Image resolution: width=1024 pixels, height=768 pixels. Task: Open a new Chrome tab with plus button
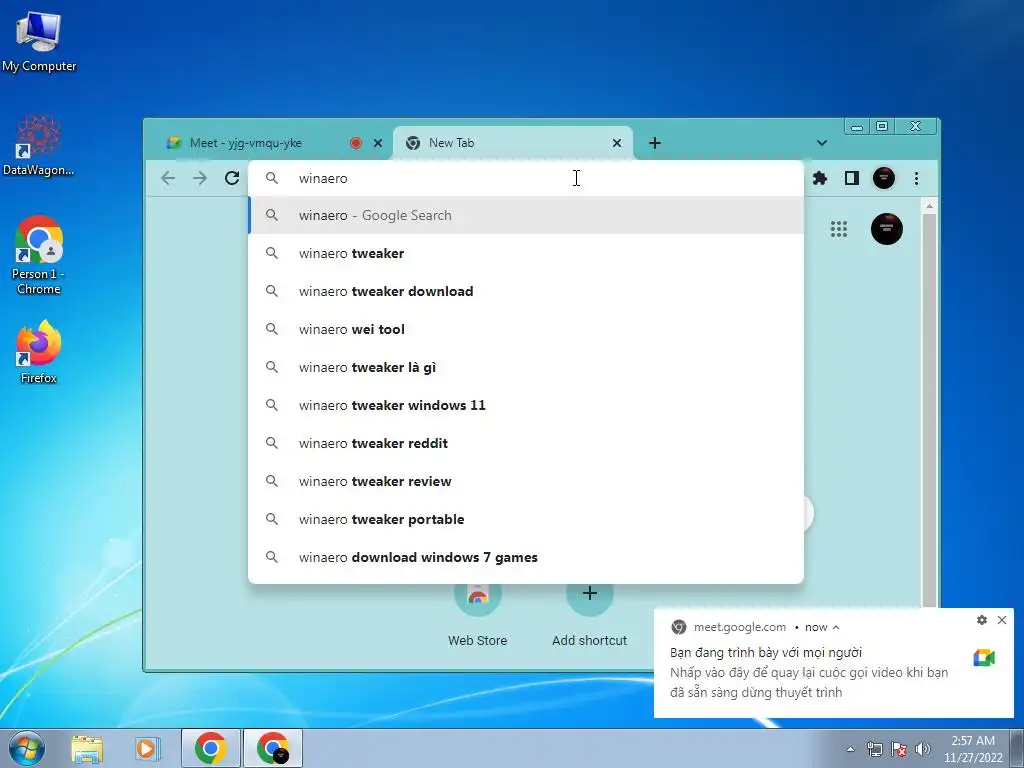pyautogui.click(x=654, y=143)
